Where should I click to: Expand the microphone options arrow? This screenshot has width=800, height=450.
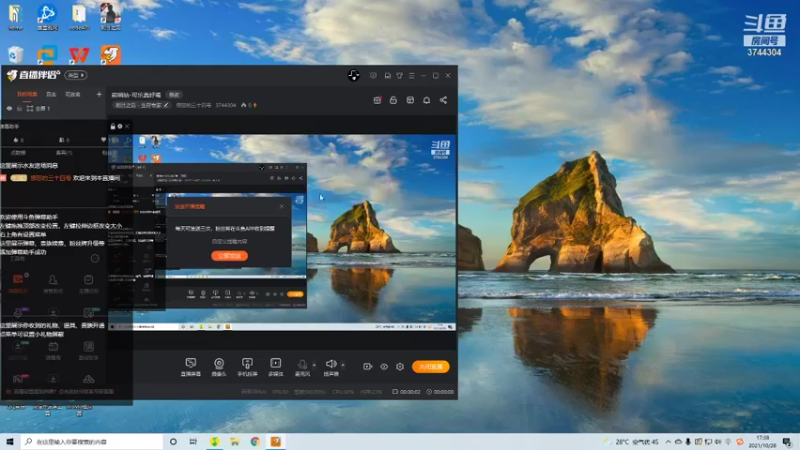tap(314, 365)
